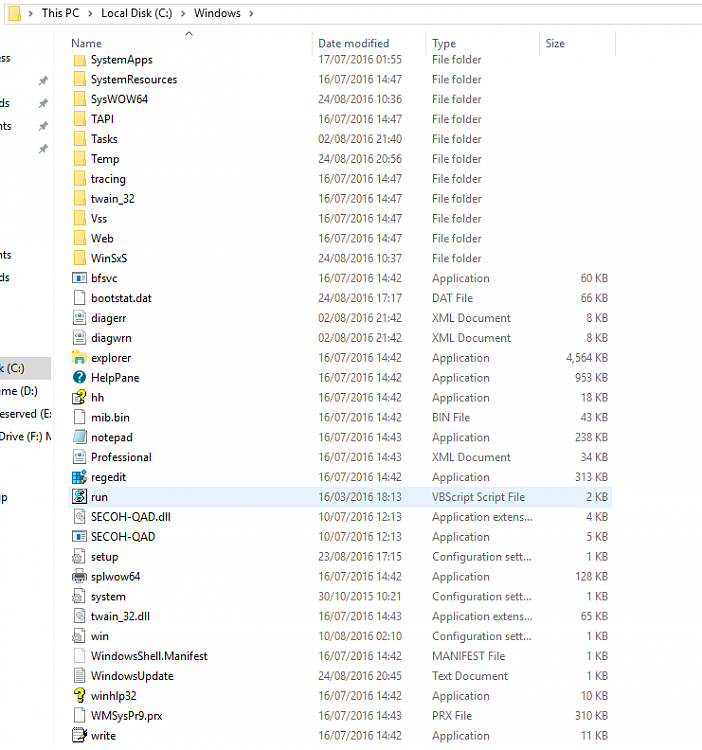Screen dimensions: 702x750
Task: Click the WMSysPr9.prx file icon
Action: (x=79, y=716)
